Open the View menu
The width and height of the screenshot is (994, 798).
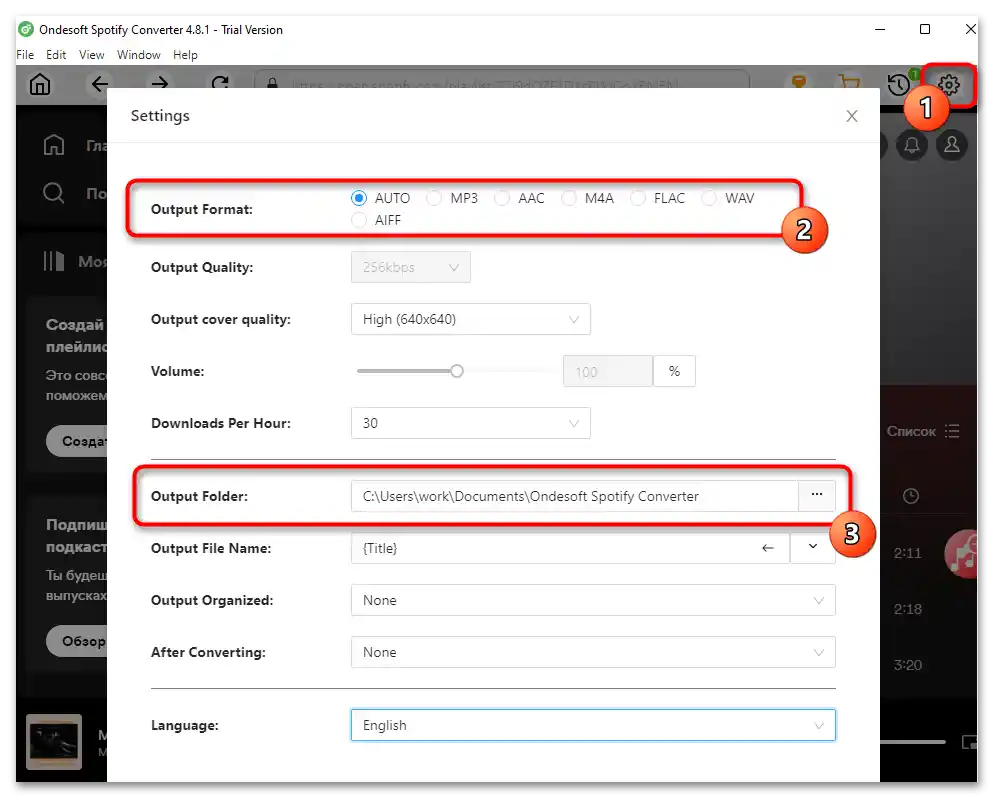(x=91, y=55)
